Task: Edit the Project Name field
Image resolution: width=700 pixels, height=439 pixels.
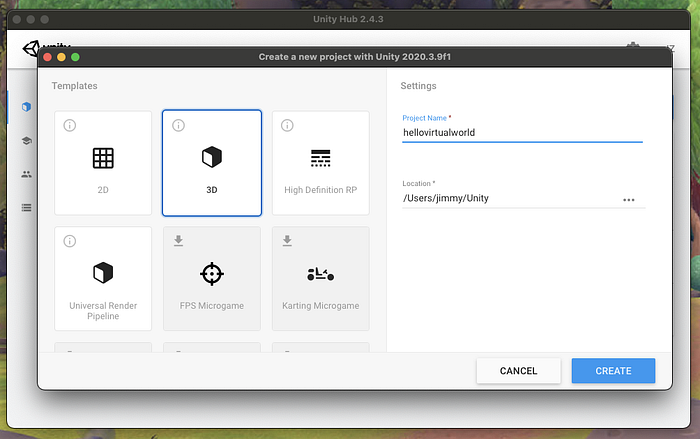Action: pyautogui.click(x=522, y=133)
